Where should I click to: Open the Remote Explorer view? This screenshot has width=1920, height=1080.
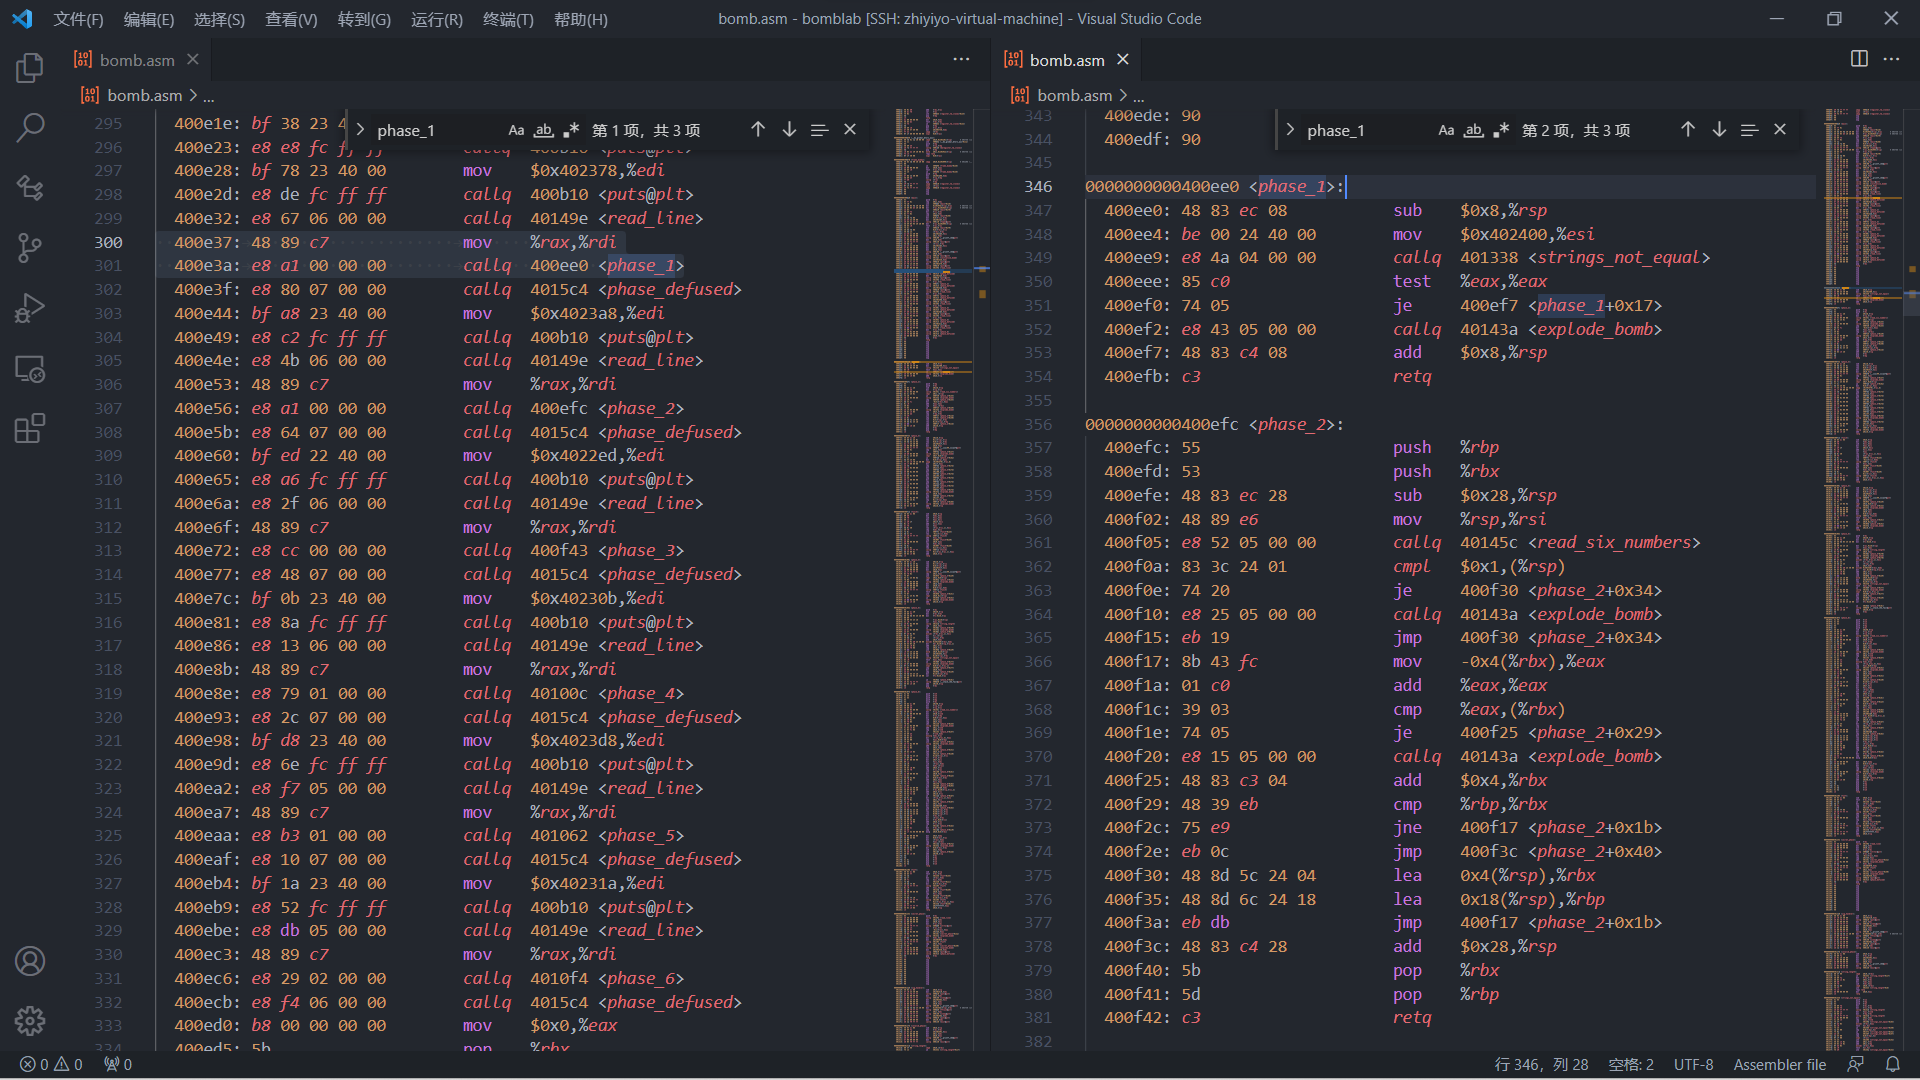coord(30,368)
